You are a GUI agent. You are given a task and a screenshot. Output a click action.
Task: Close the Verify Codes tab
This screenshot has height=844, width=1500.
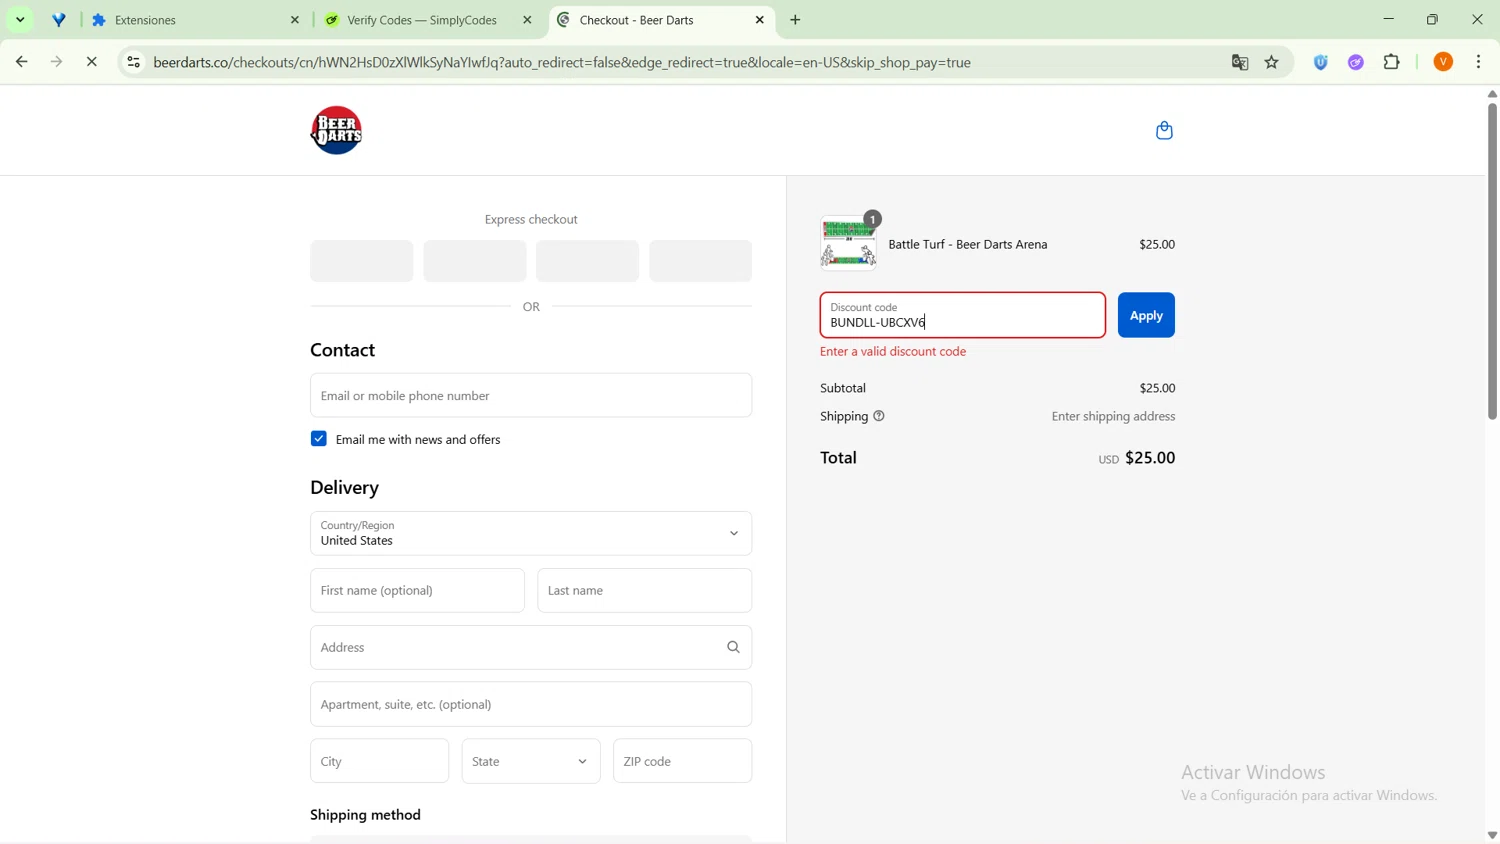click(528, 20)
